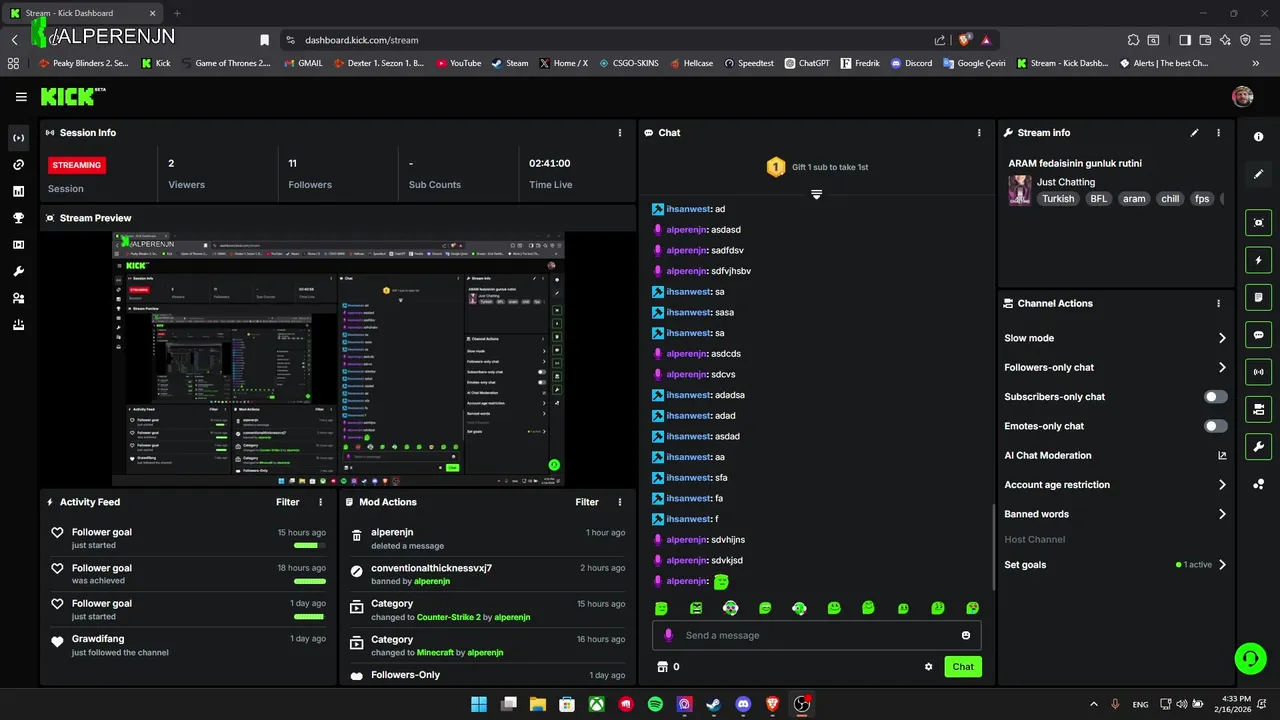Viewport: 1280px width, 720px height.
Task: Click the pencil icon in right sidebar
Action: point(1259,174)
